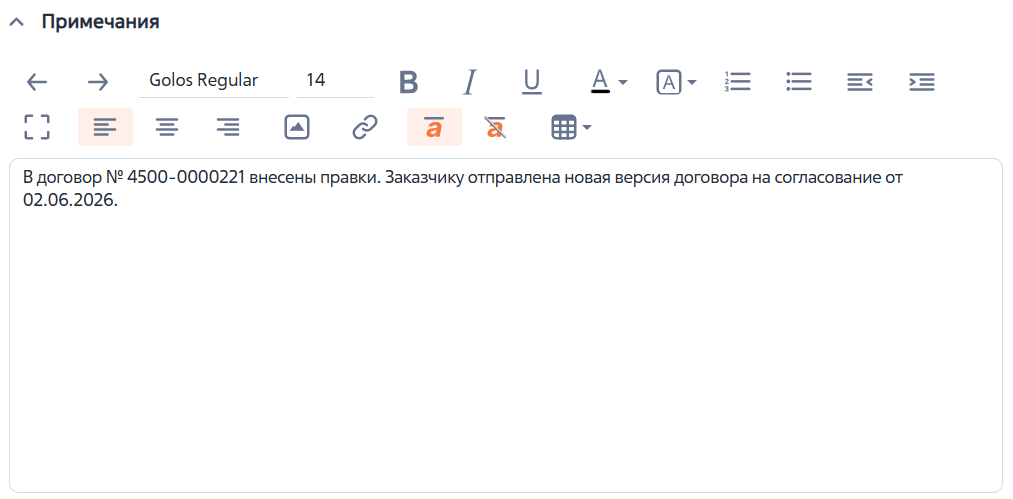1013x499 pixels.
Task: Align text to the left
Action: 105,127
